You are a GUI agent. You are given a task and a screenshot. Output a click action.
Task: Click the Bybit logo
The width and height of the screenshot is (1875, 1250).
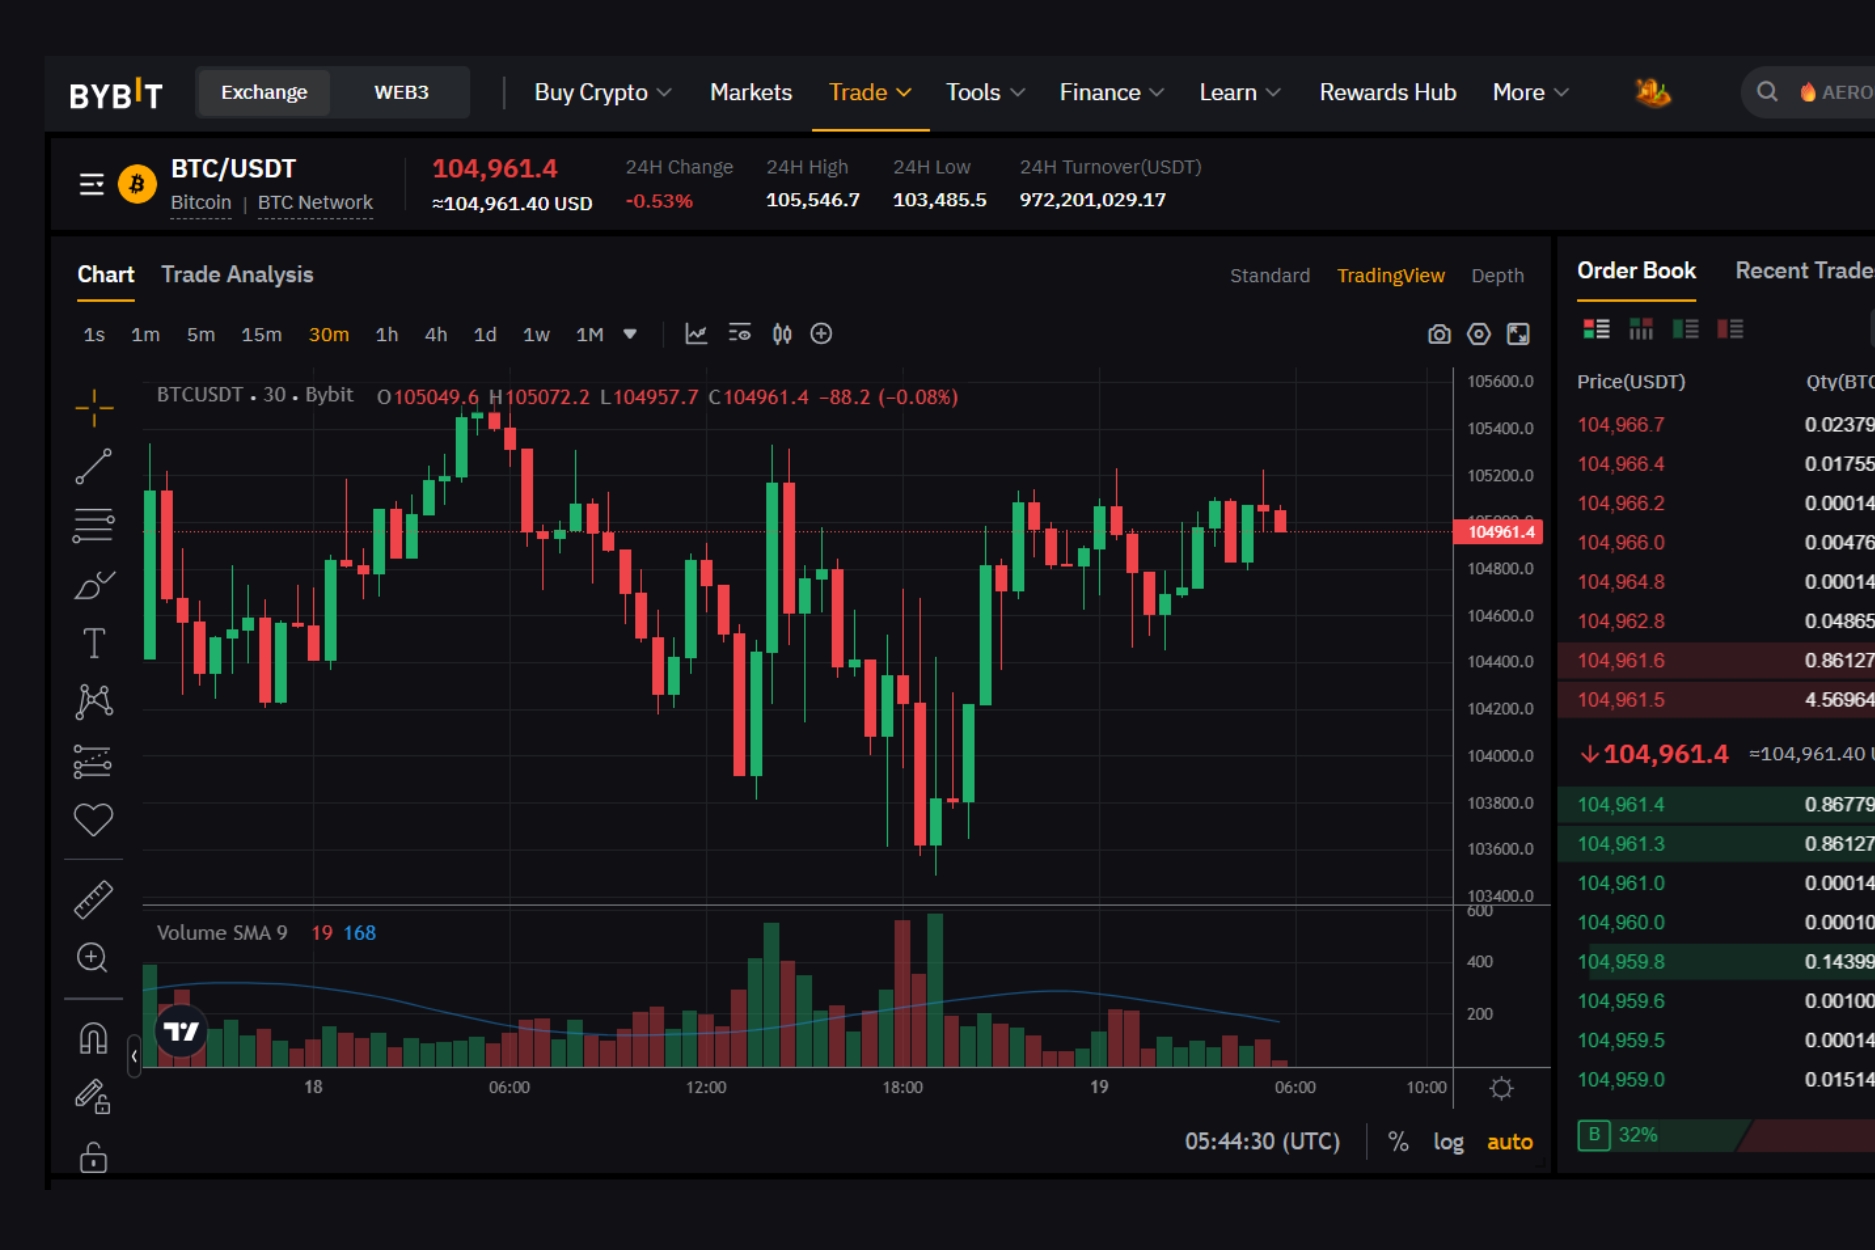[x=116, y=93]
